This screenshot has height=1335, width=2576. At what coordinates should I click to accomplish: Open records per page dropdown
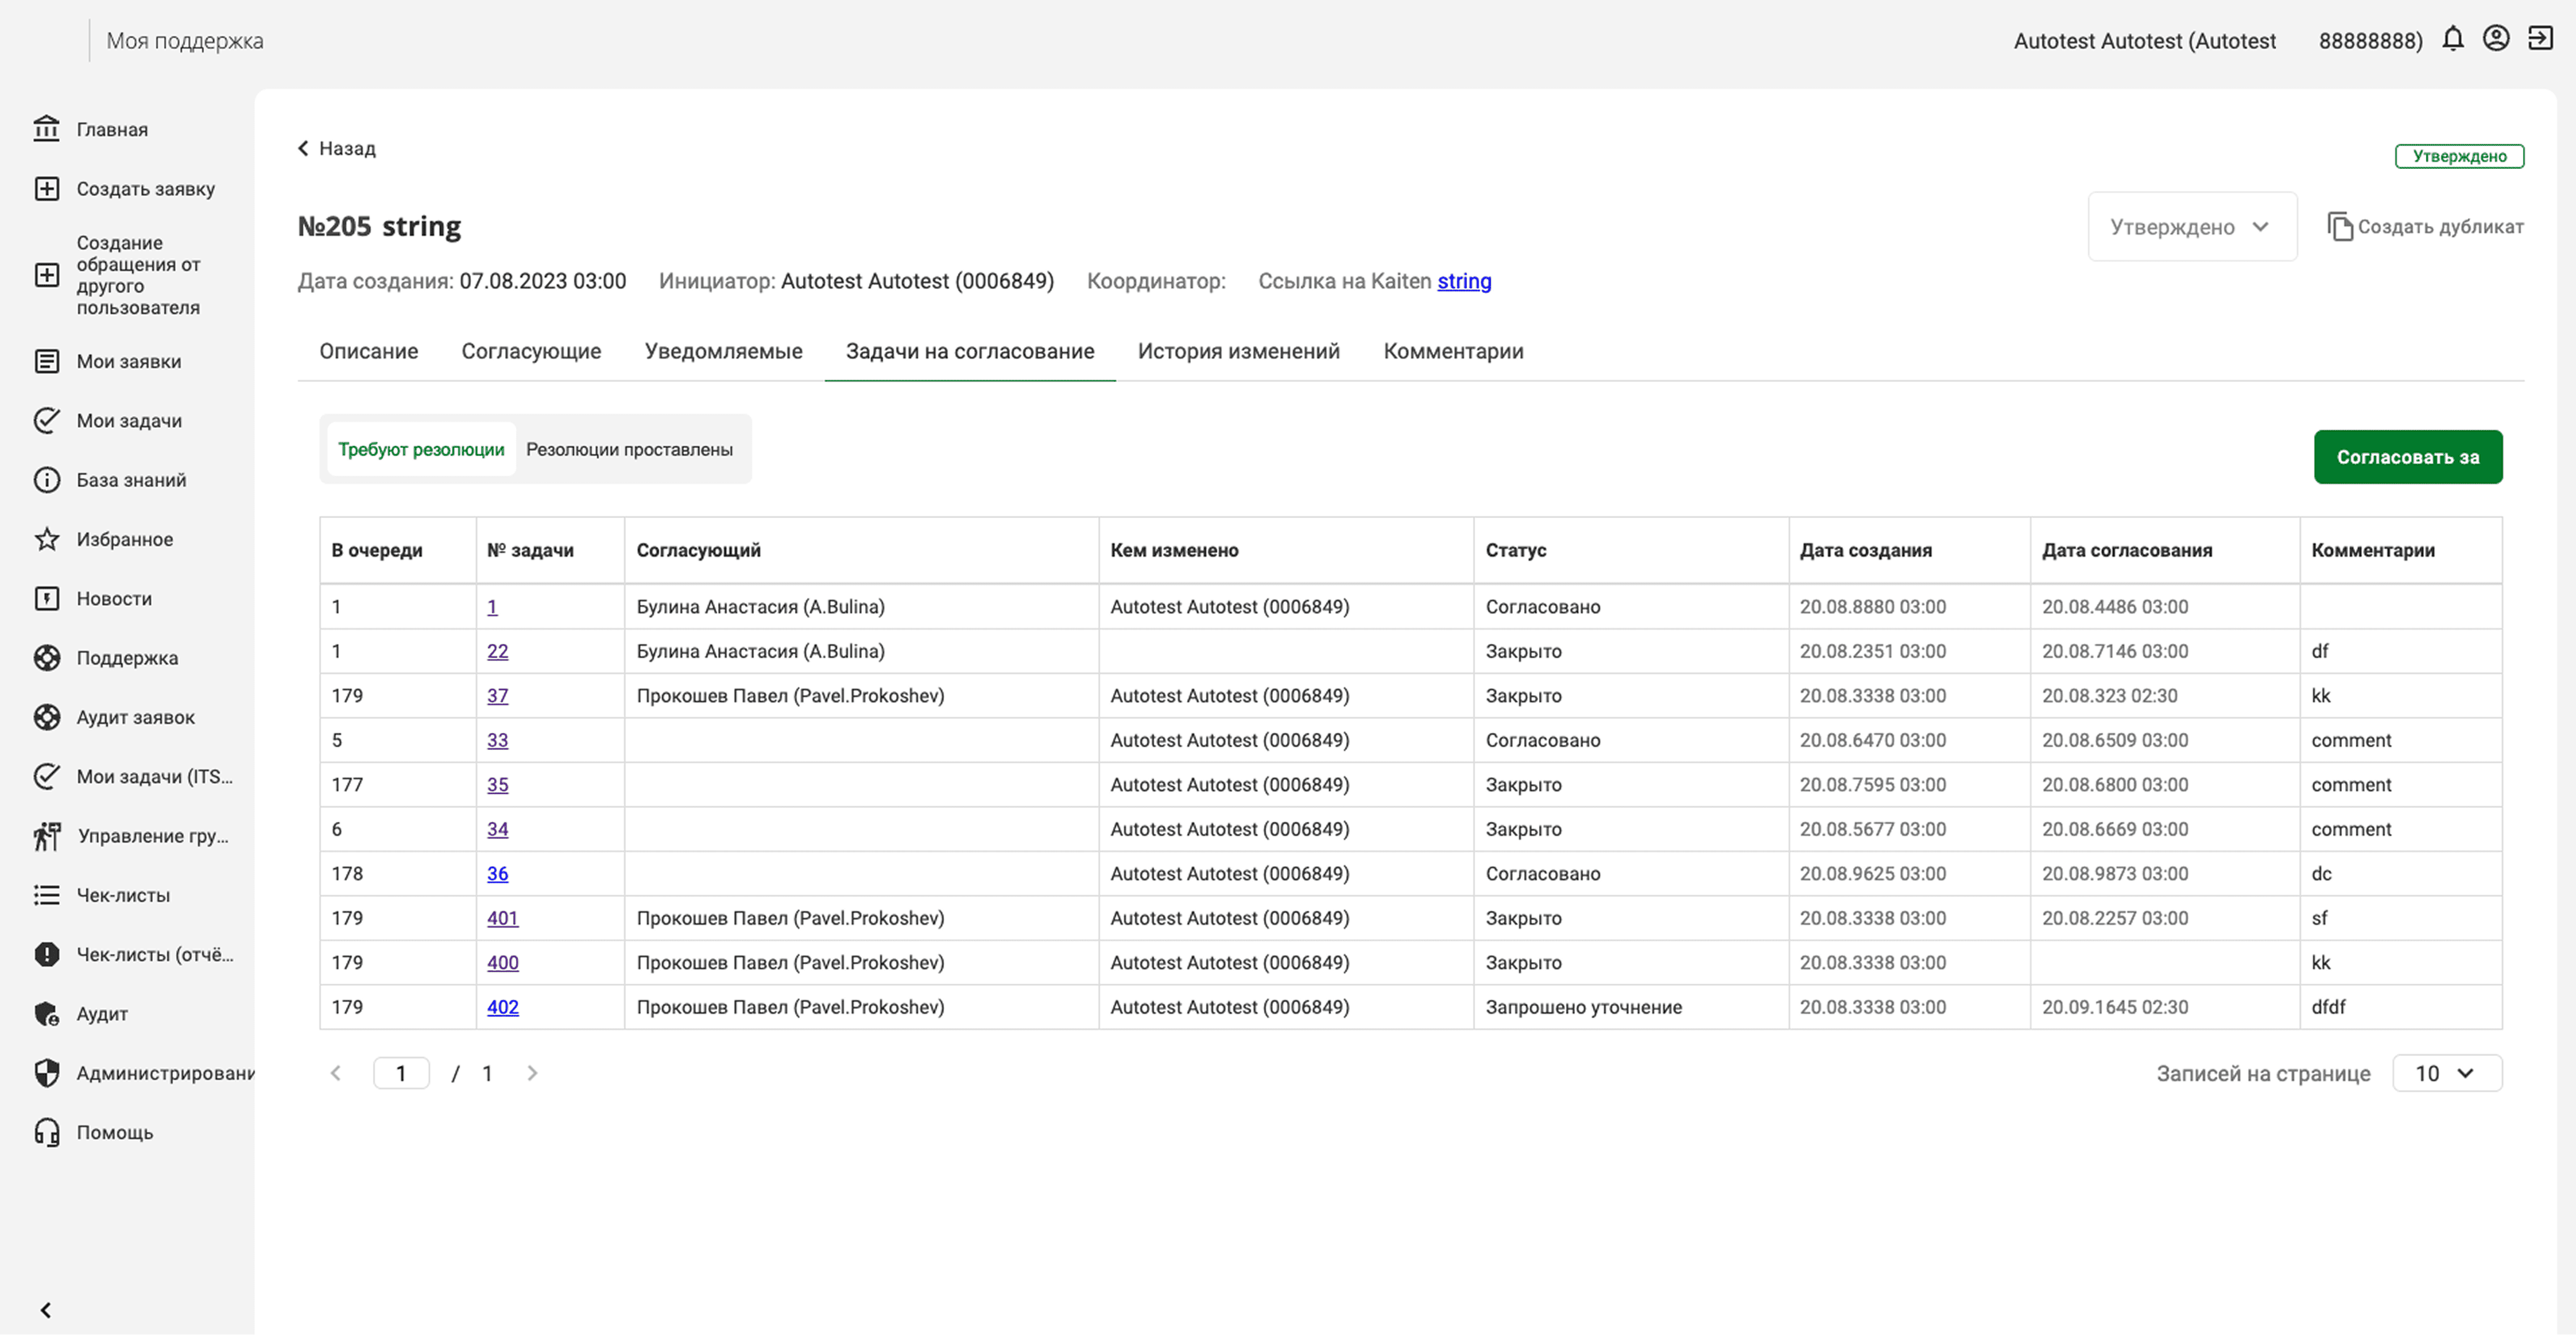[x=2446, y=1073]
